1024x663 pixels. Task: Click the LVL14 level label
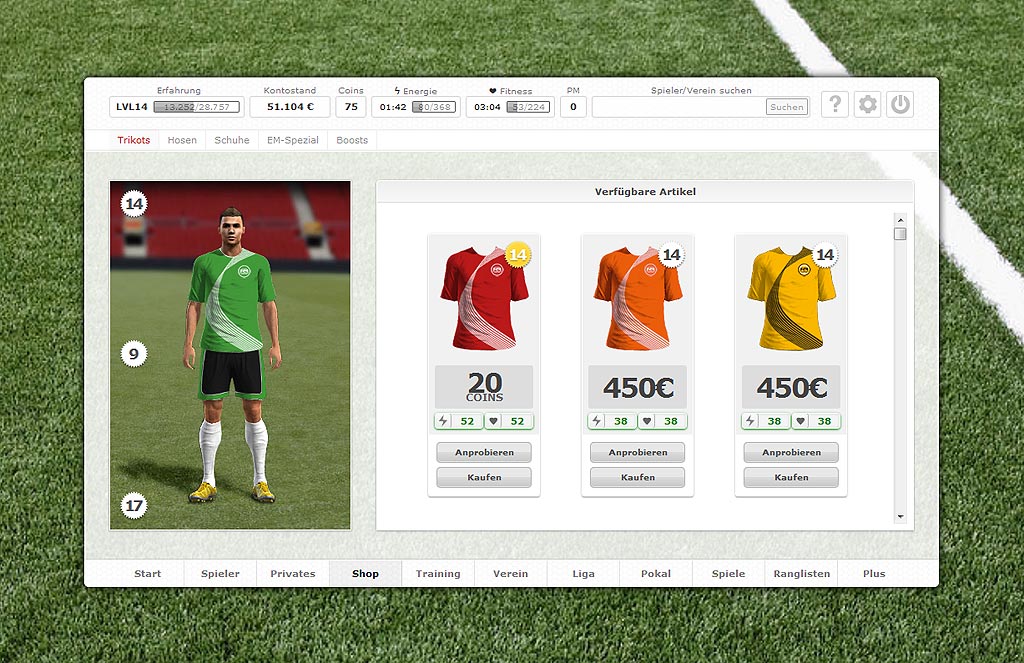(x=132, y=107)
